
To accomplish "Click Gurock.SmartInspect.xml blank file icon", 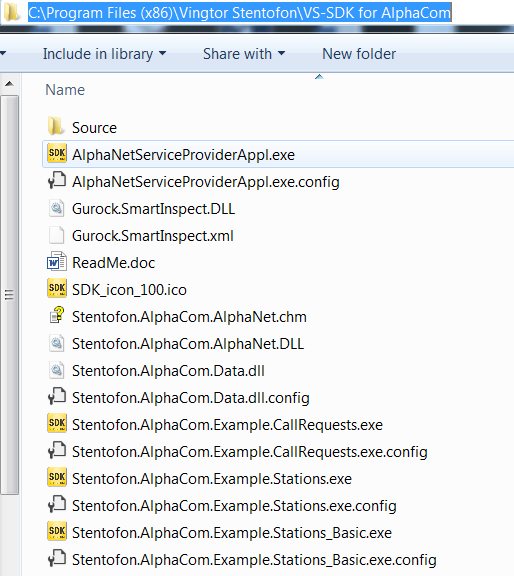I will (x=57, y=235).
